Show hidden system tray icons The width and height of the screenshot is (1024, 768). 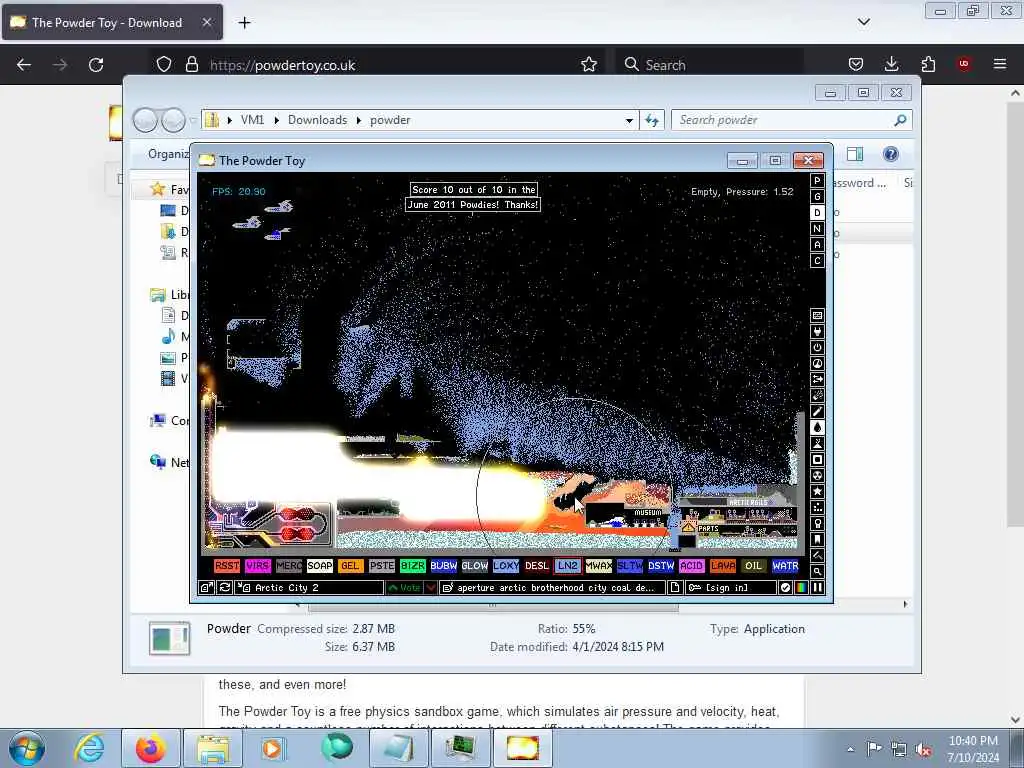(850, 749)
